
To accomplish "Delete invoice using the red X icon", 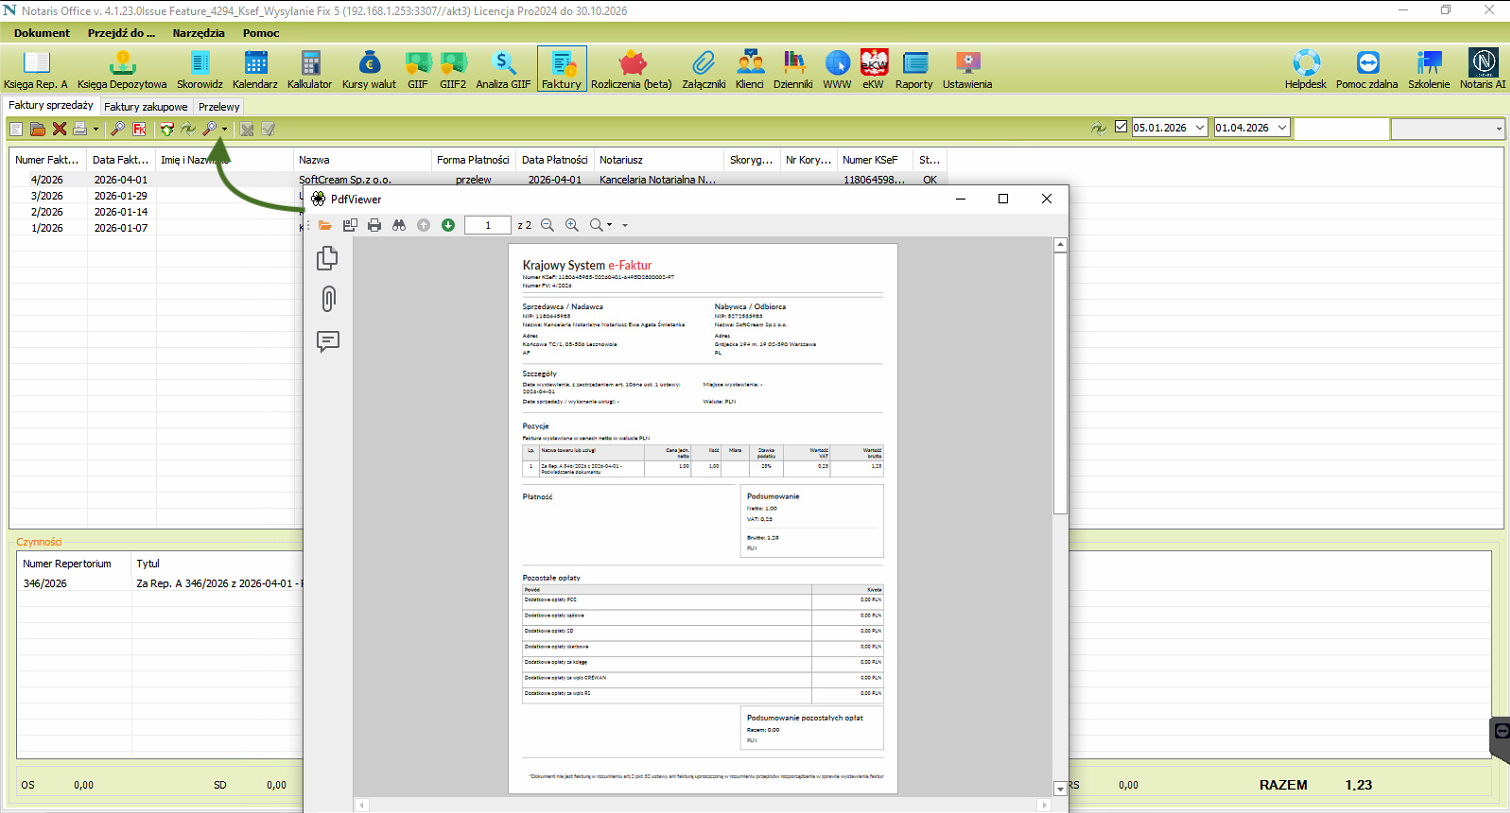I will (59, 129).
